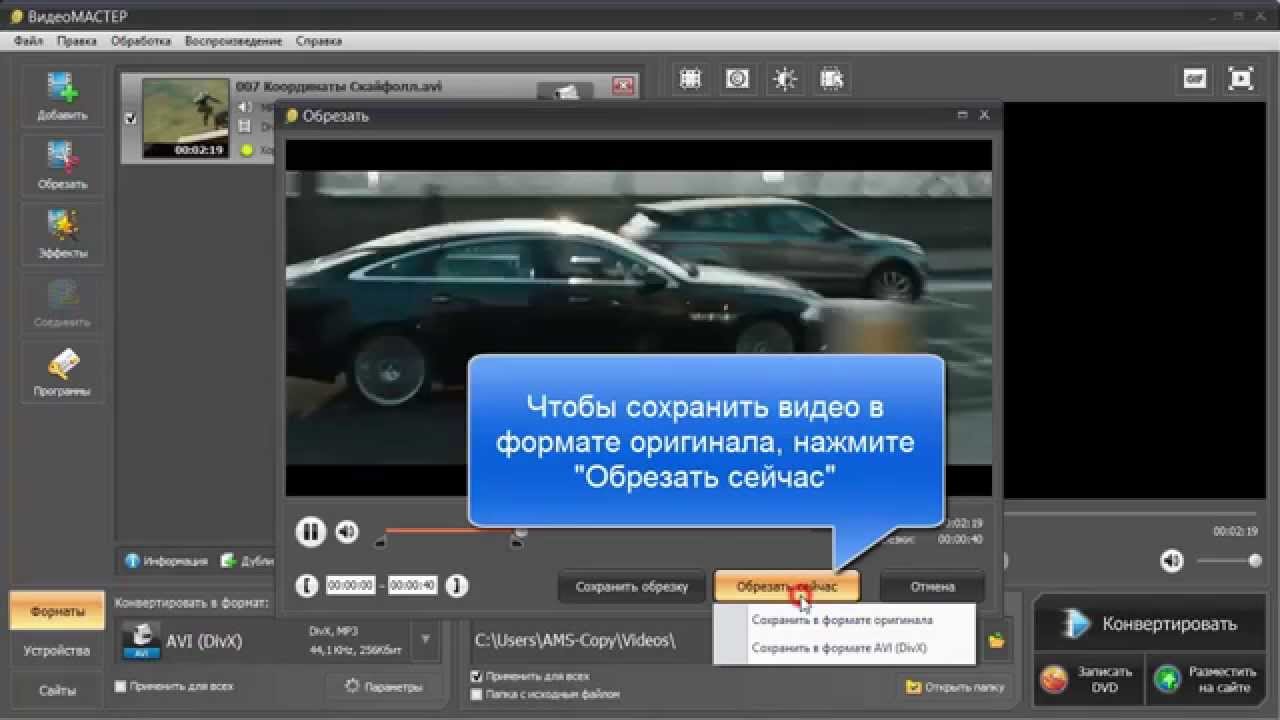Click the output path C:\Users\AMS-Copy\Videos\ field
This screenshot has height=720, width=1280.
[x=725, y=641]
